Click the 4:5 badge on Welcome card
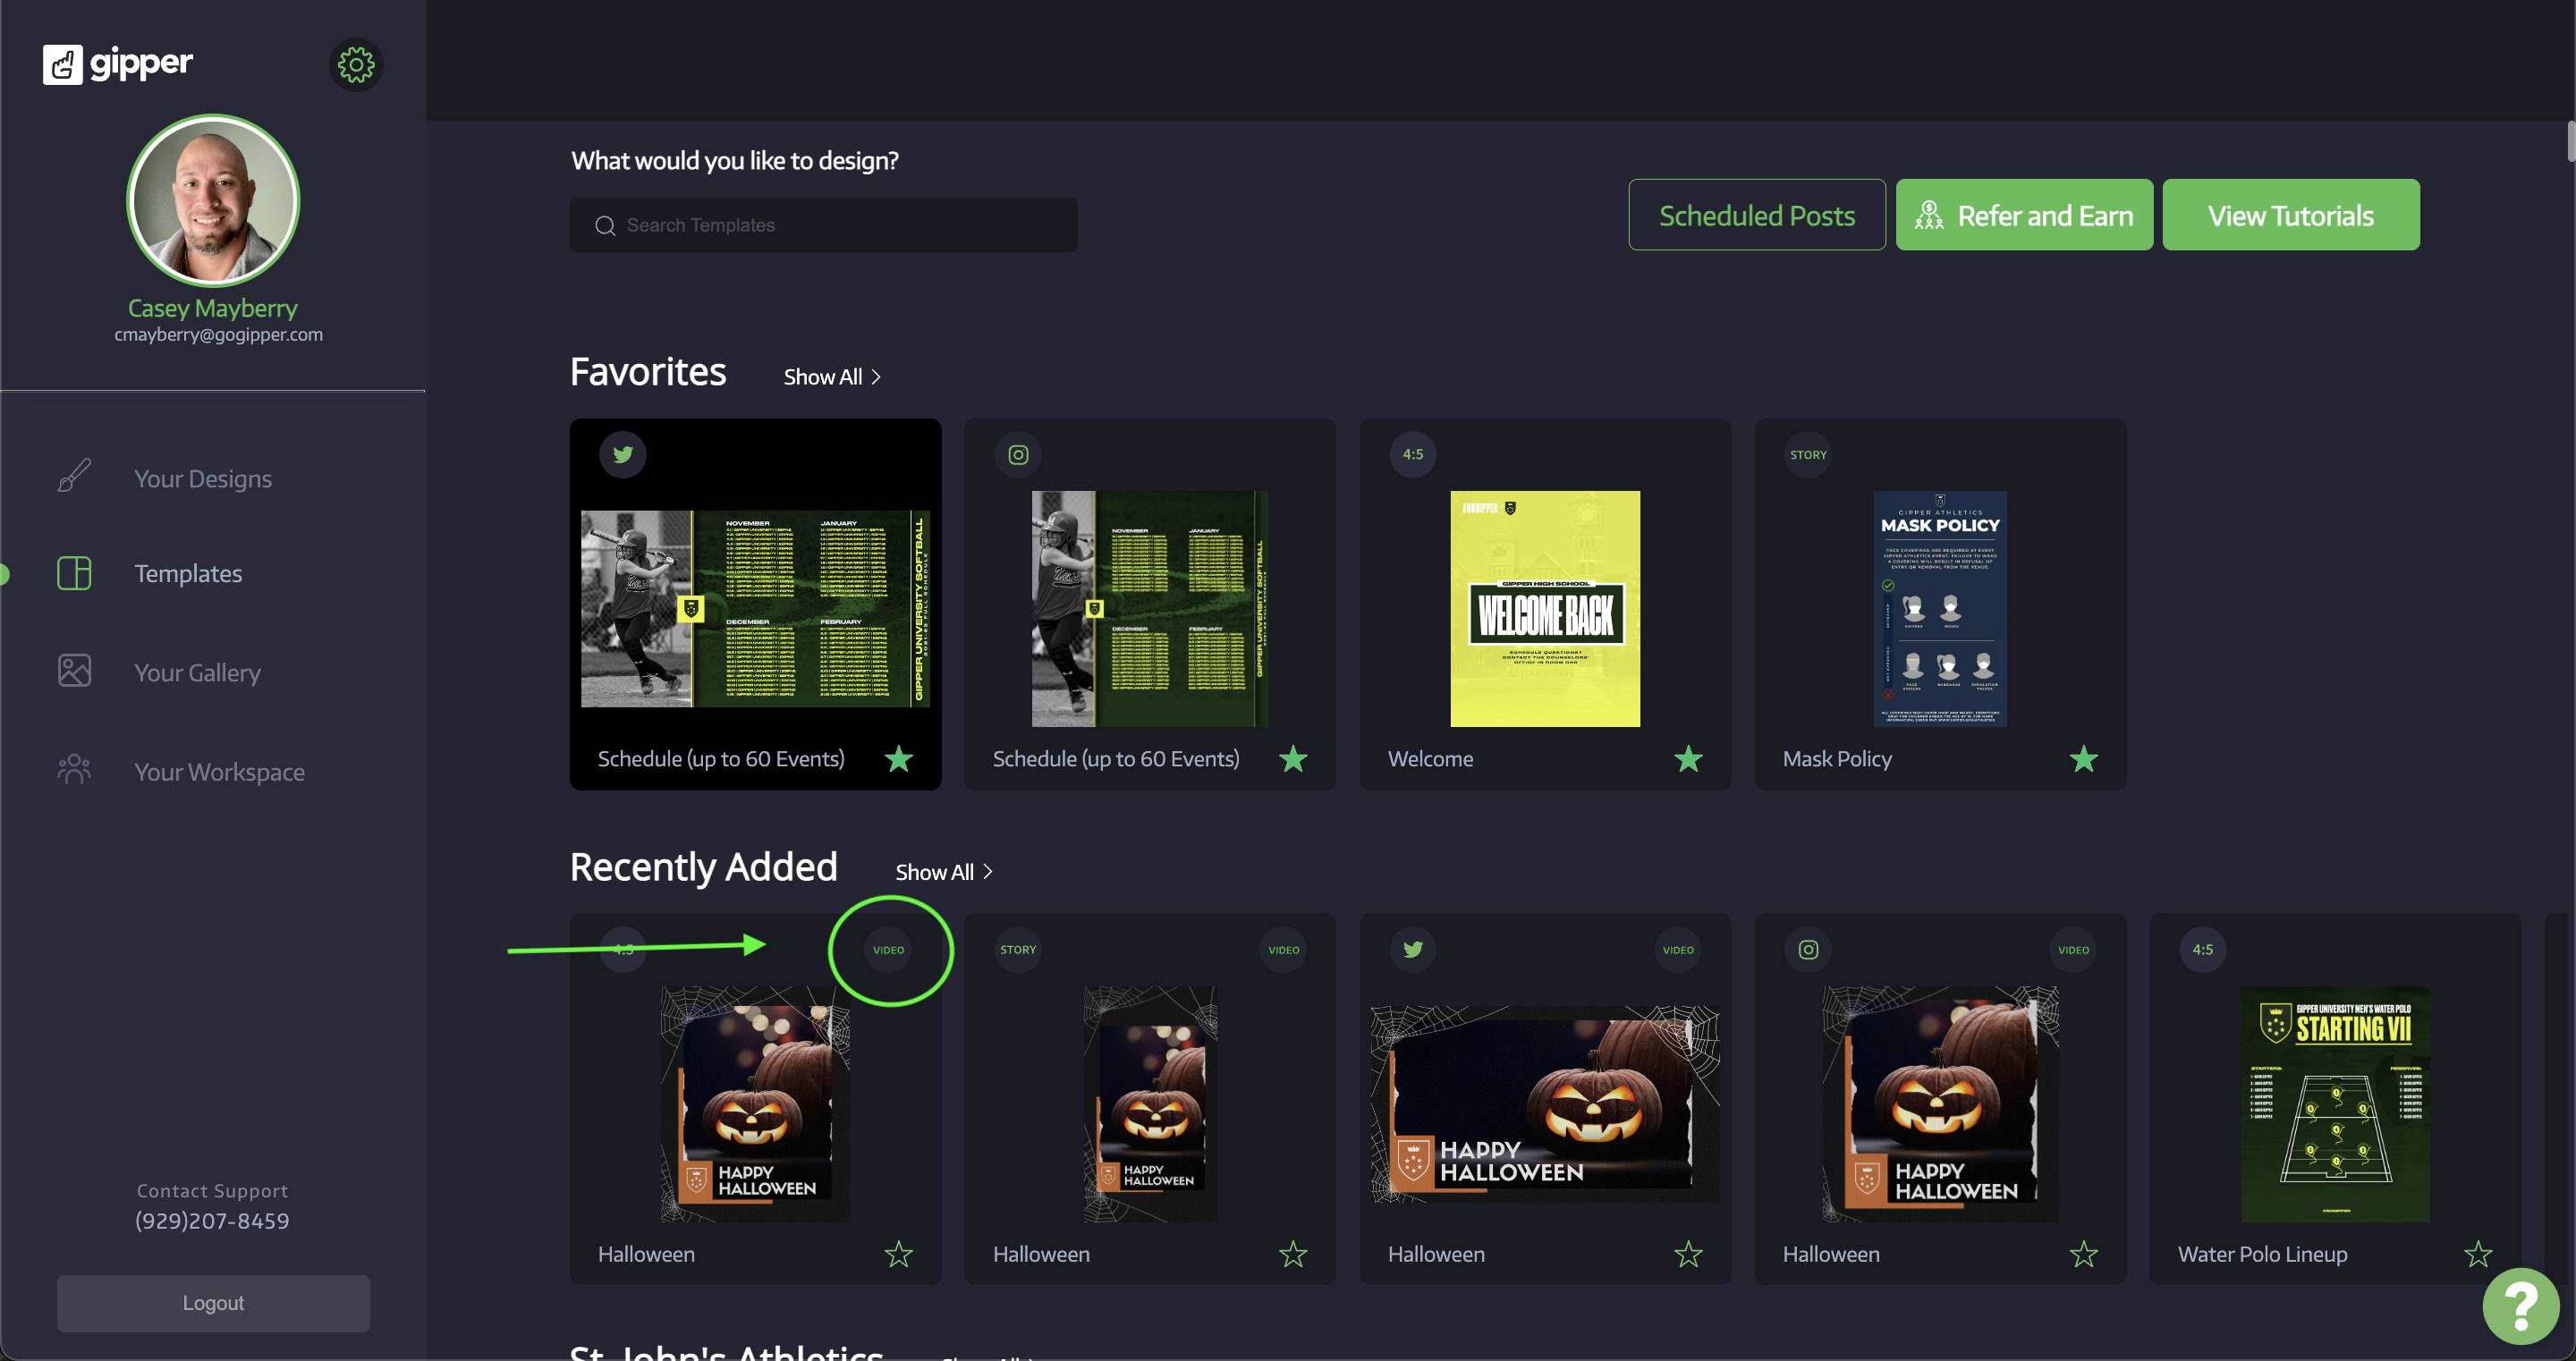The width and height of the screenshot is (2576, 1361). [1413, 455]
